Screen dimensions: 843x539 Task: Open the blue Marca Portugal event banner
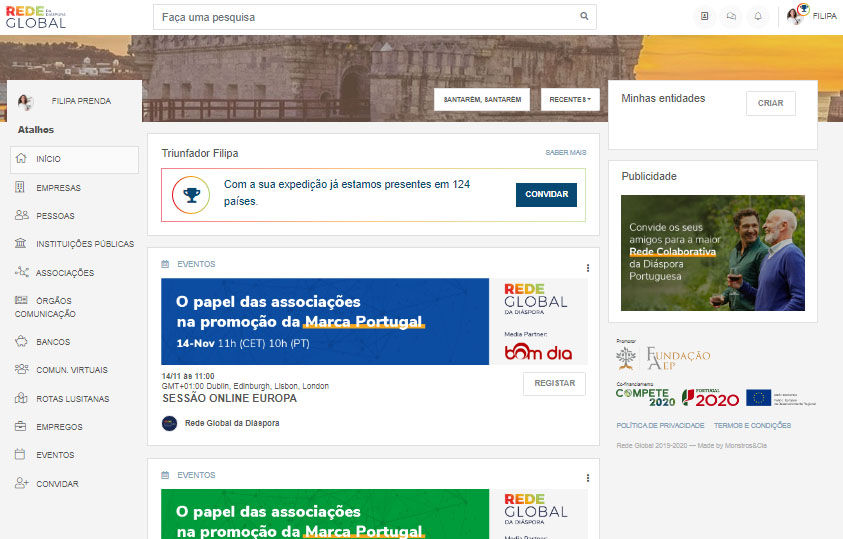pyautogui.click(x=374, y=321)
